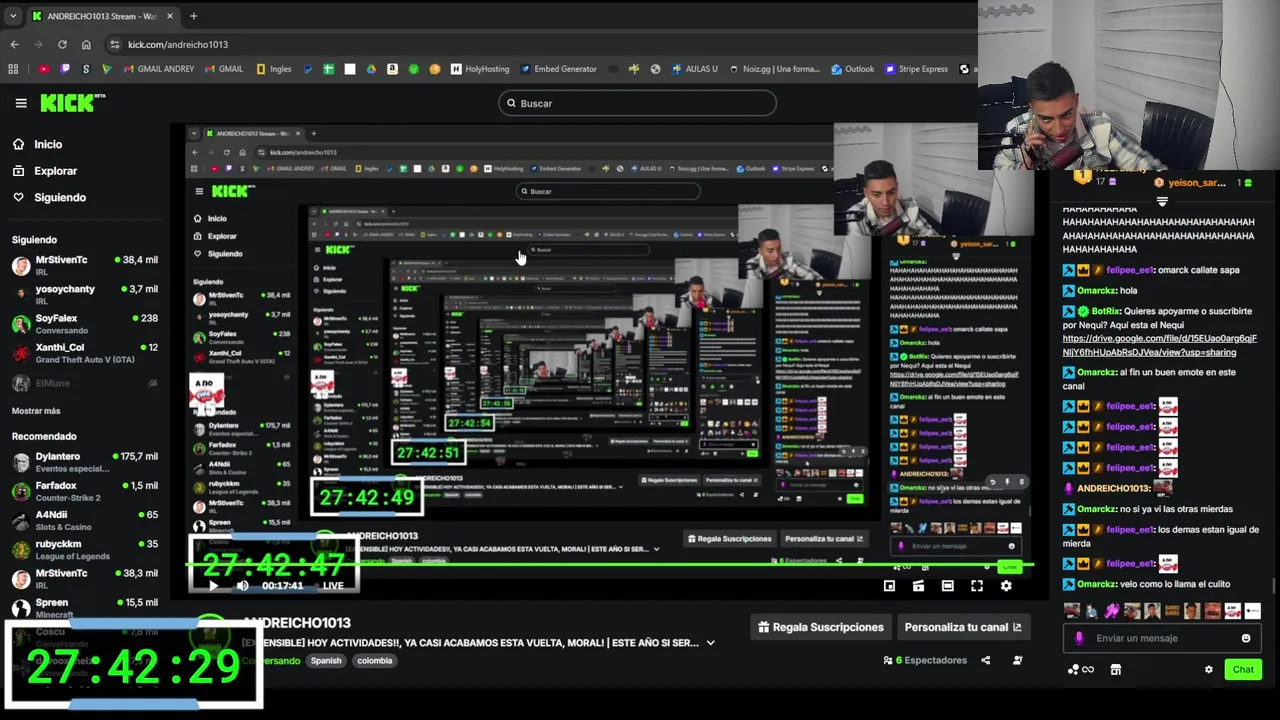The height and width of the screenshot is (720, 1280).
Task: Open yosoychanty channel in Siguiendo list
Action: (x=85, y=294)
